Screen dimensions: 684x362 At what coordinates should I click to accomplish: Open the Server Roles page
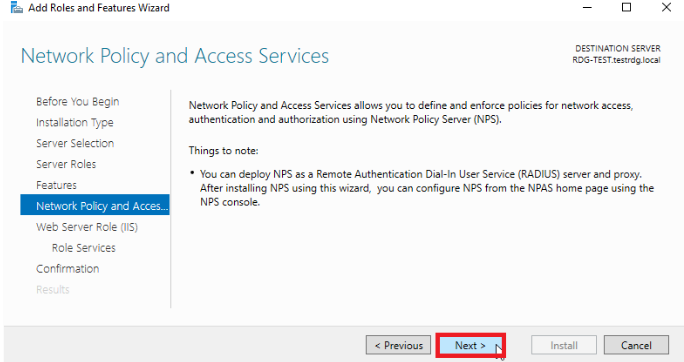point(66,164)
